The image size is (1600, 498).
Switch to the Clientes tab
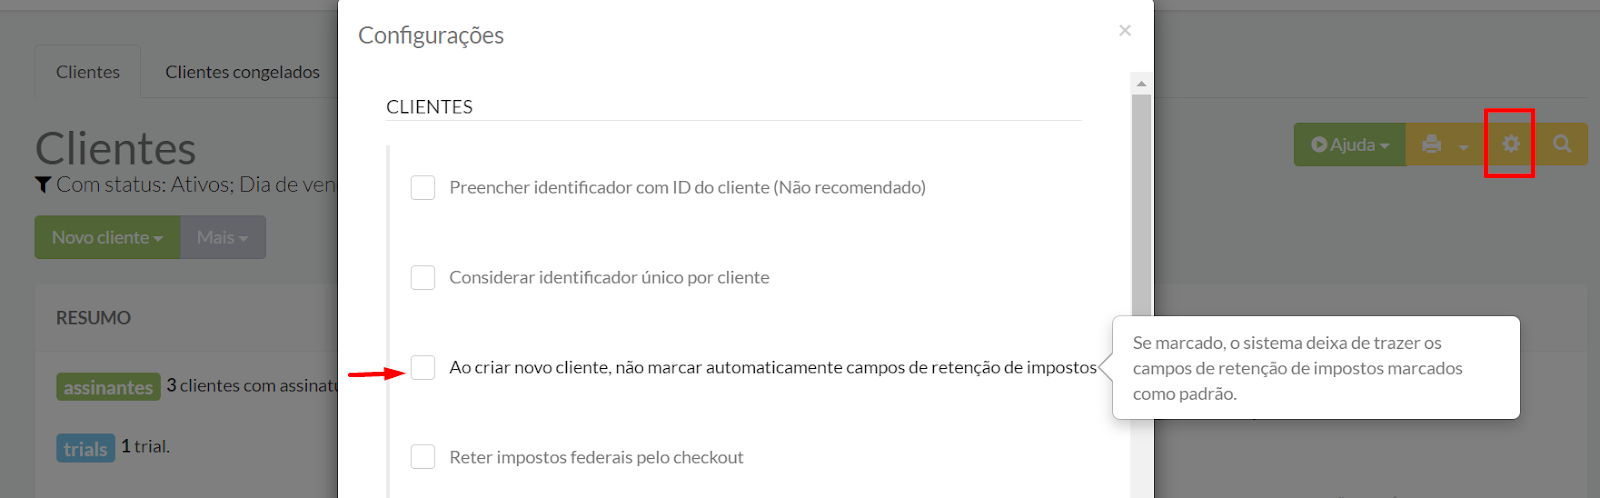pyautogui.click(x=88, y=72)
